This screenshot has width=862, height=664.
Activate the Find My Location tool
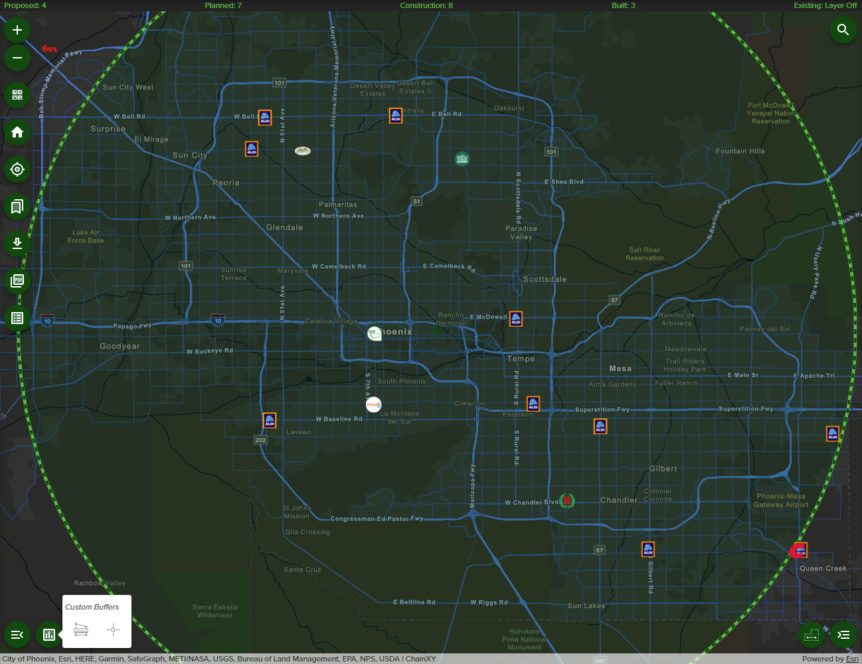pos(15,170)
